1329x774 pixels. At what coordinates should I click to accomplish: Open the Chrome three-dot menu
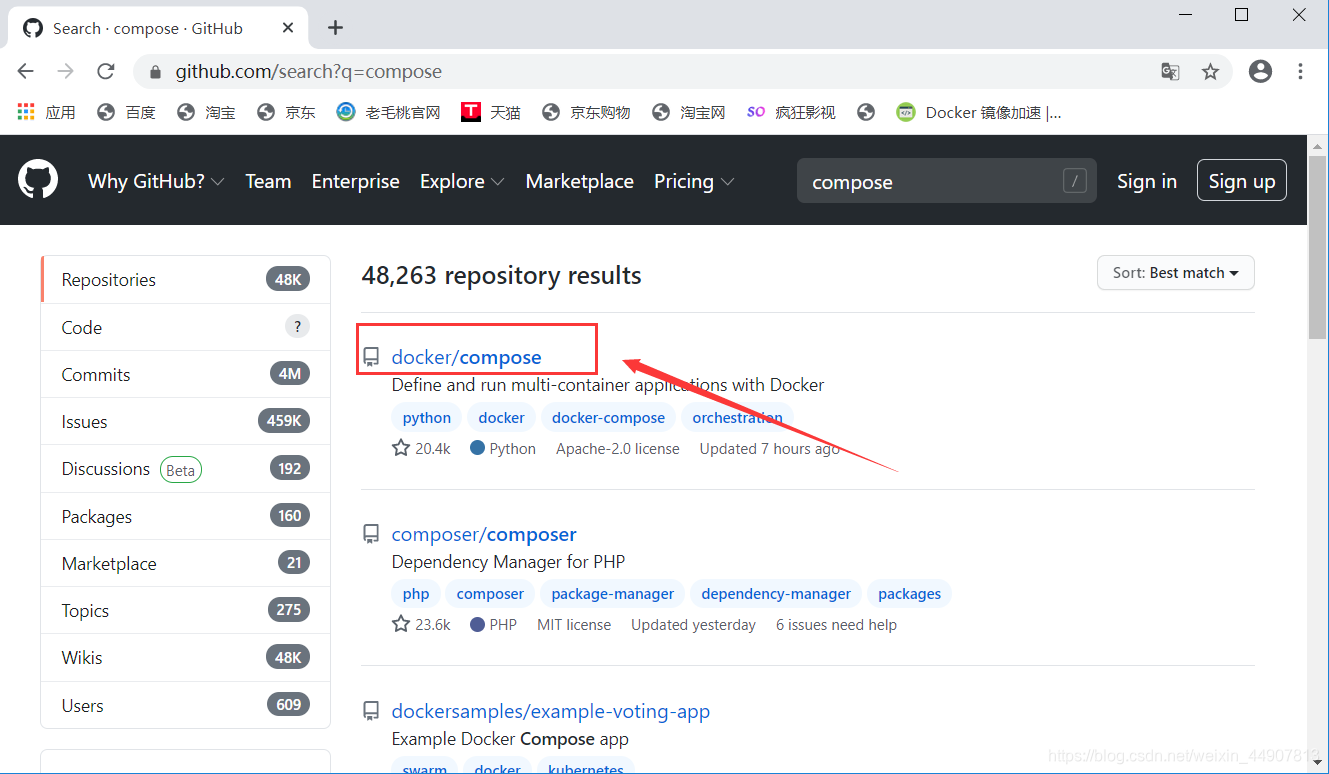tap(1300, 71)
